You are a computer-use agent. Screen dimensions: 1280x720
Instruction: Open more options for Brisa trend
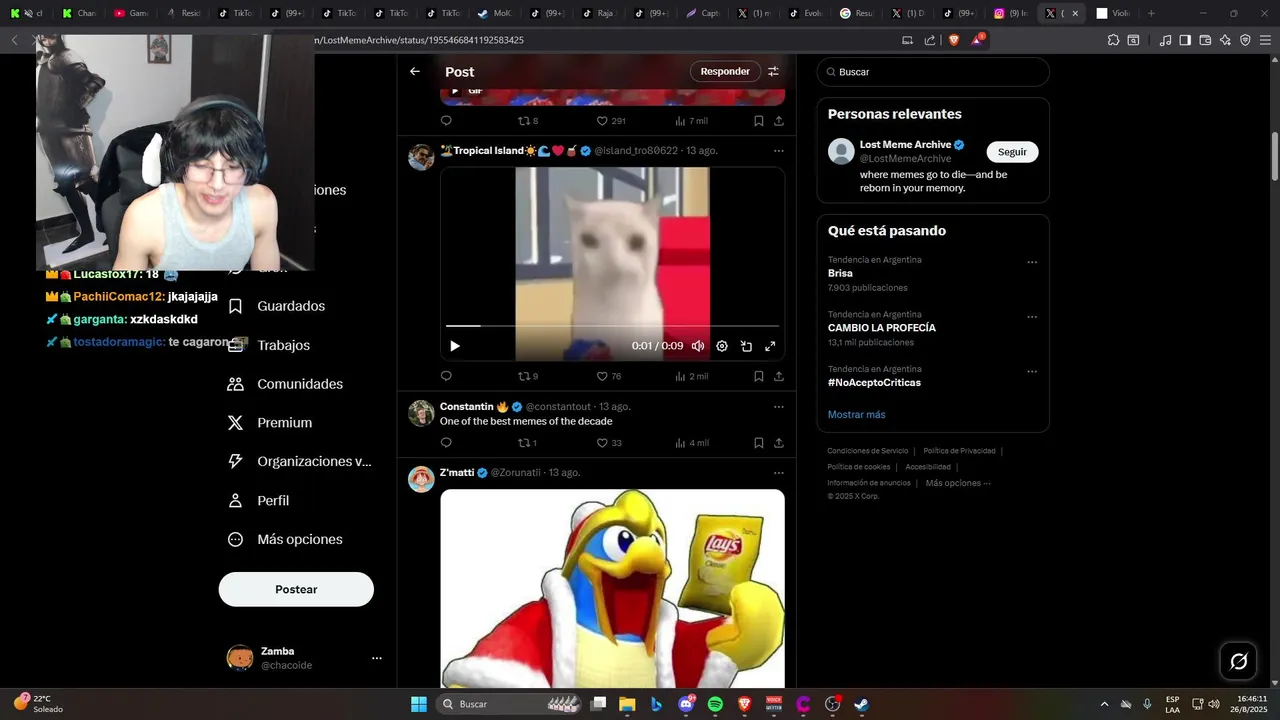pos(1032,262)
